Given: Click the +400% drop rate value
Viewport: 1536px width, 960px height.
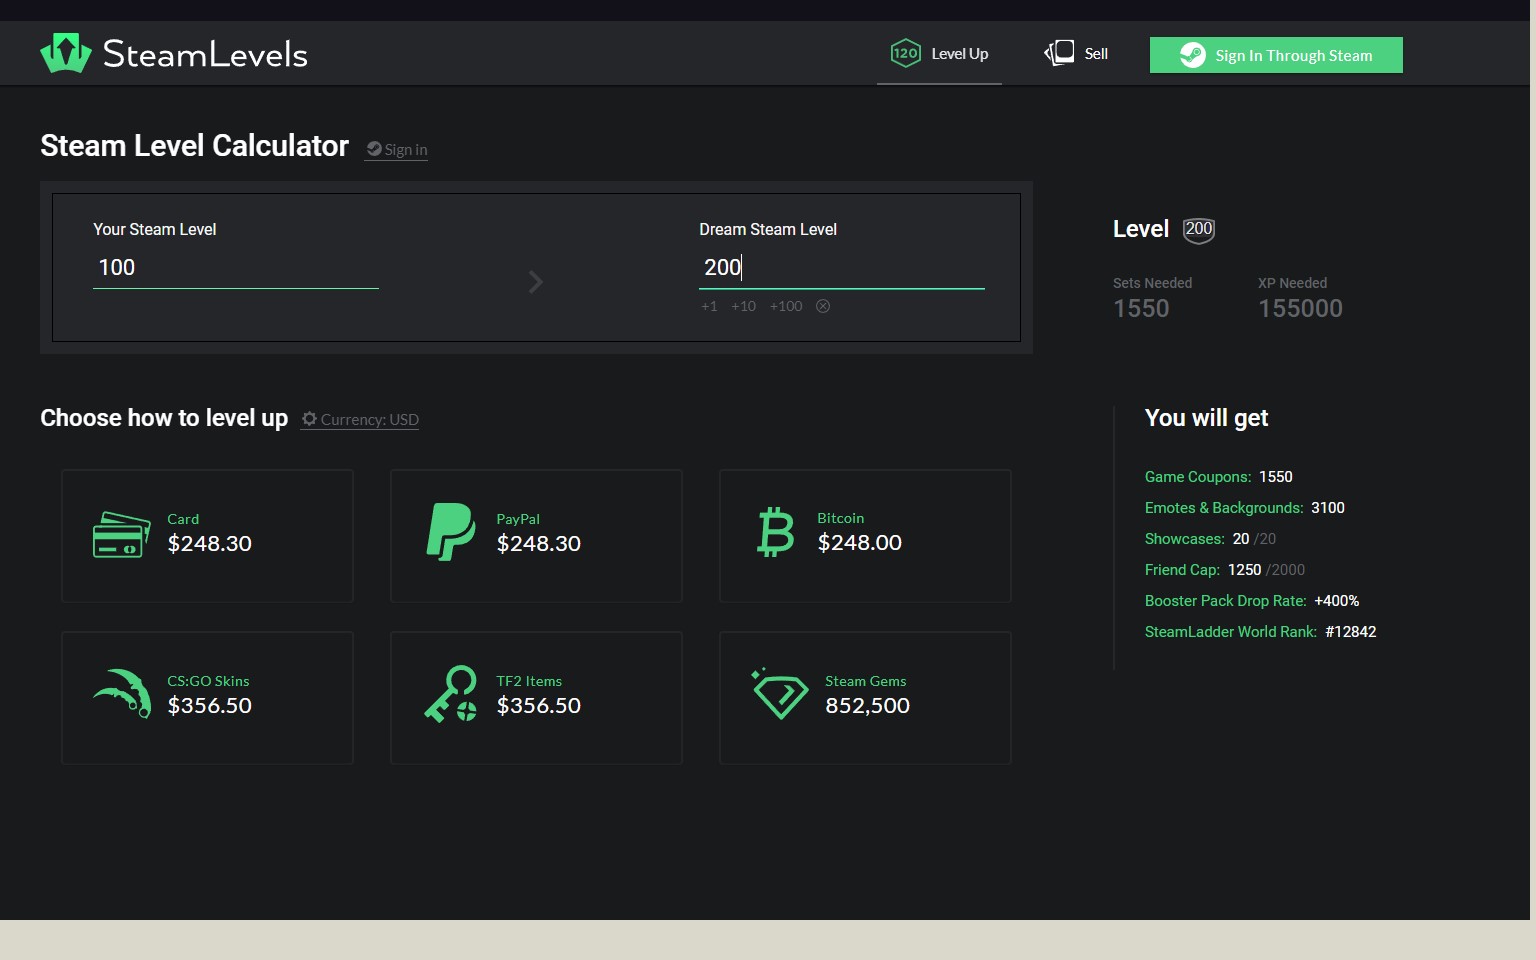Looking at the screenshot, I should coord(1337,601).
